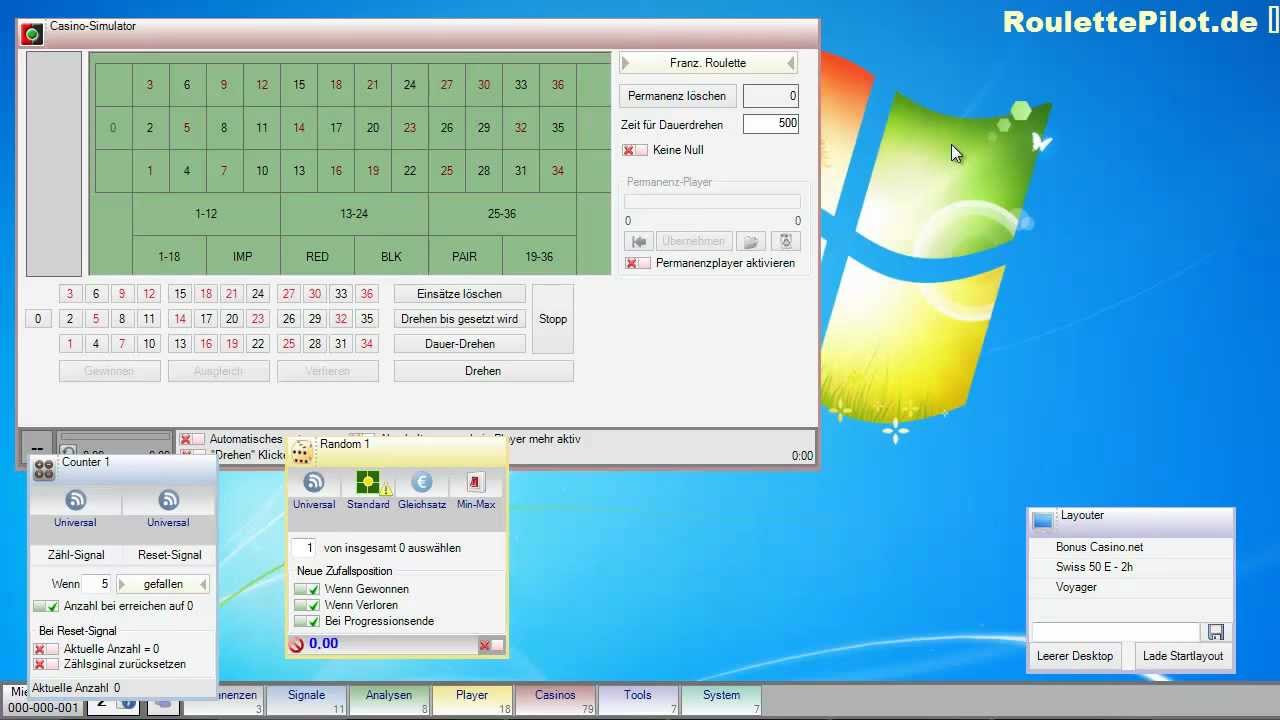Image resolution: width=1280 pixels, height=720 pixels.
Task: Click Zeit für Dauerdrehen field
Action: [771, 124]
